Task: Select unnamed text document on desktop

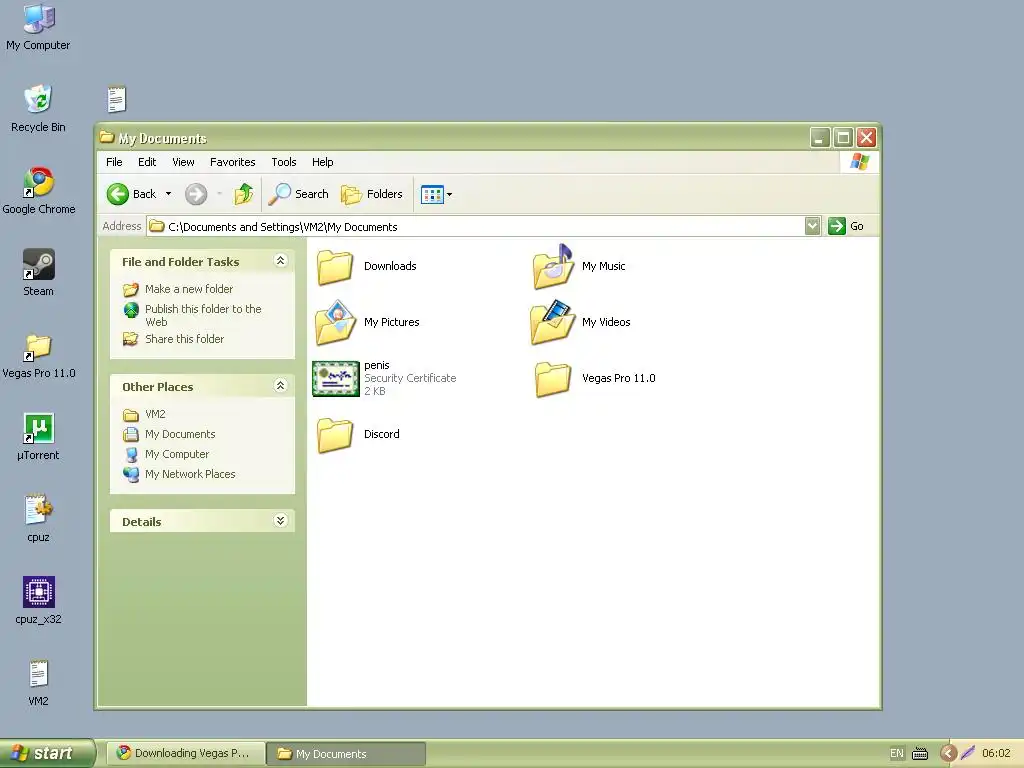Action: [116, 99]
